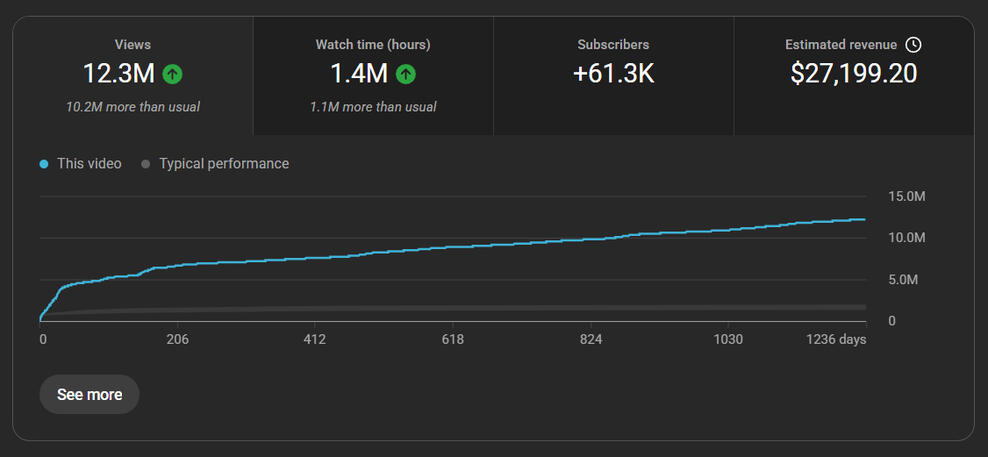Click the grey dot for Typical performance legend
The width and height of the screenshot is (988, 457).
146,164
